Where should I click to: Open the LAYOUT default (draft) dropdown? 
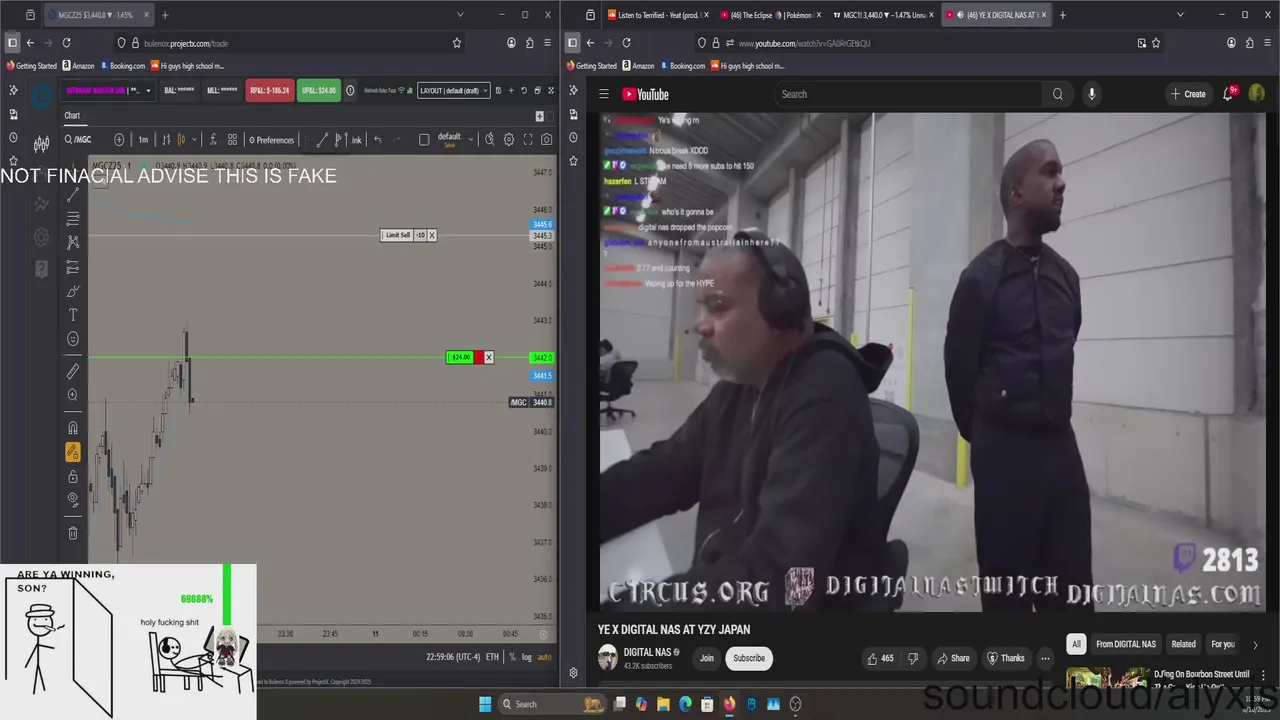(454, 90)
